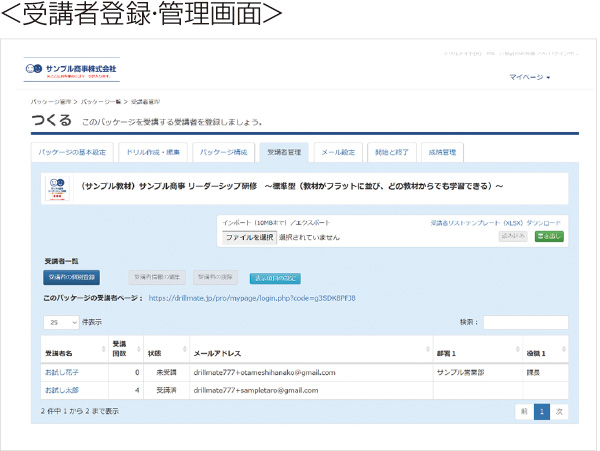Click the dark blue 受講者の個別登録 button
Image resolution: width=600 pixels, height=451 pixels.
72,278
